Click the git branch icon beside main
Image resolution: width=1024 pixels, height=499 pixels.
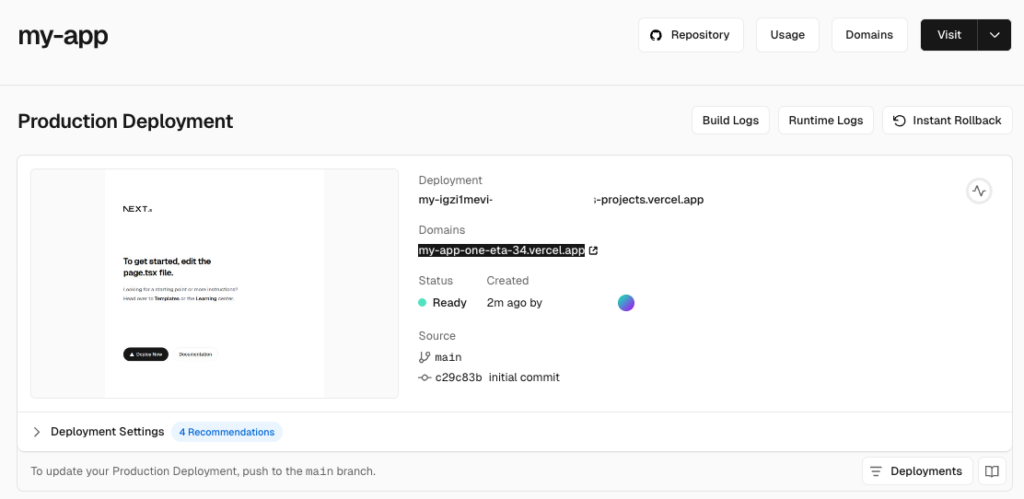[x=424, y=357]
